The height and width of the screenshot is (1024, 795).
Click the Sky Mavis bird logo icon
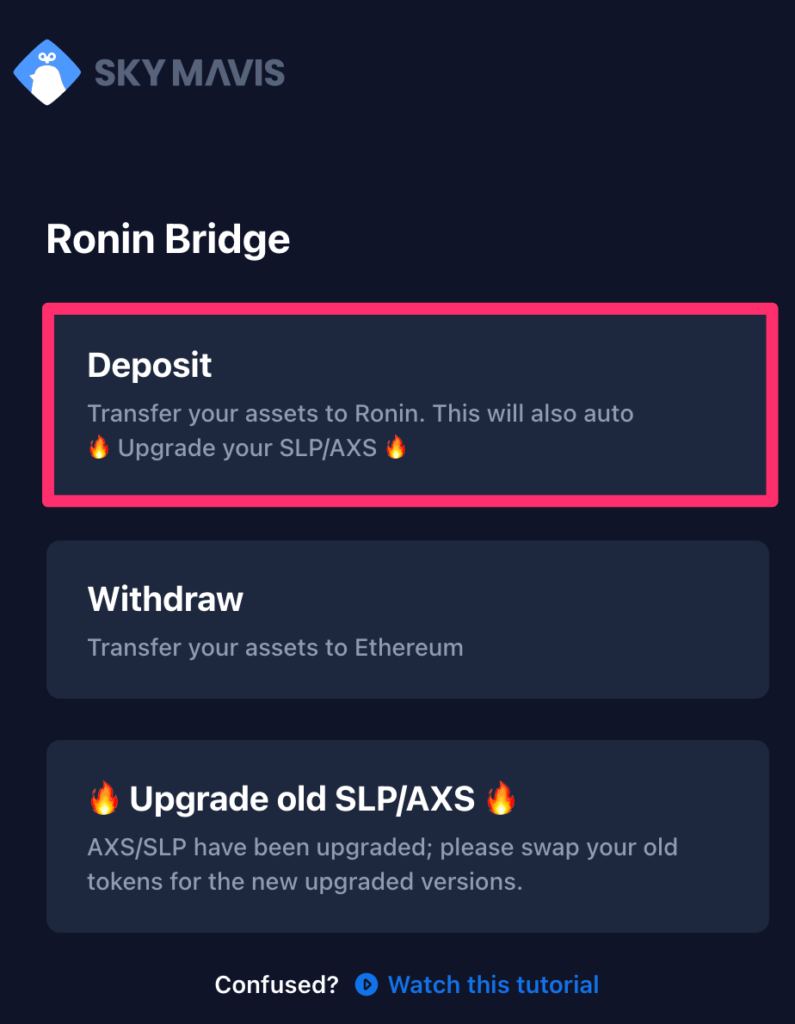tap(47, 72)
